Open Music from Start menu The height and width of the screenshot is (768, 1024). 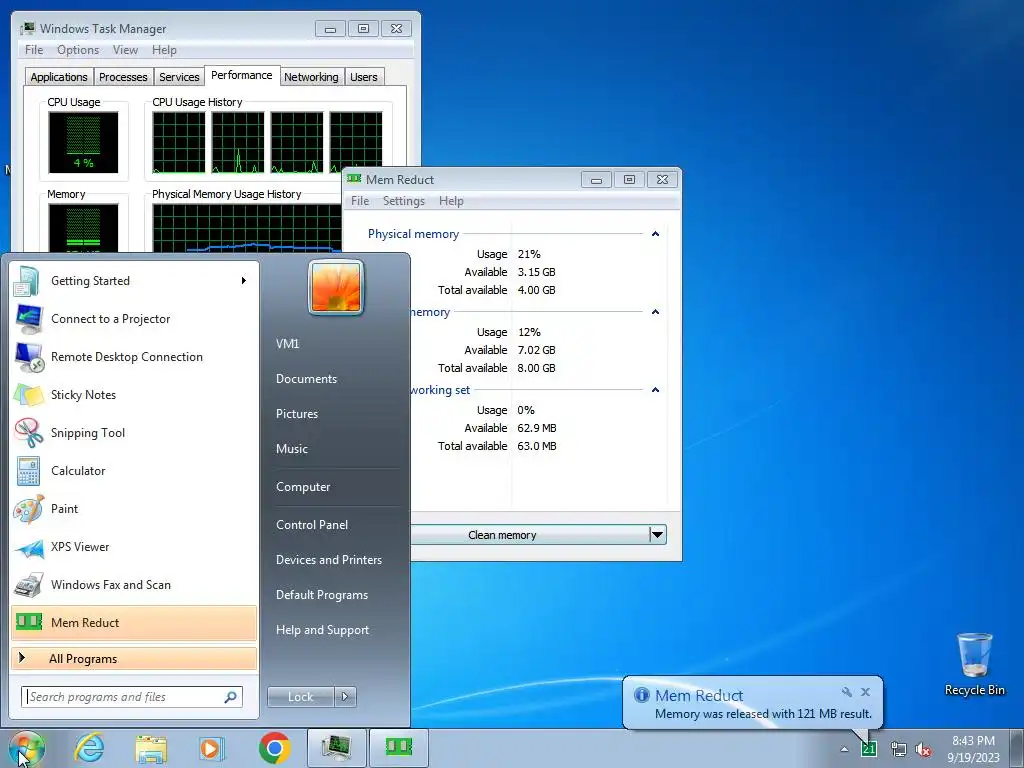(x=291, y=449)
